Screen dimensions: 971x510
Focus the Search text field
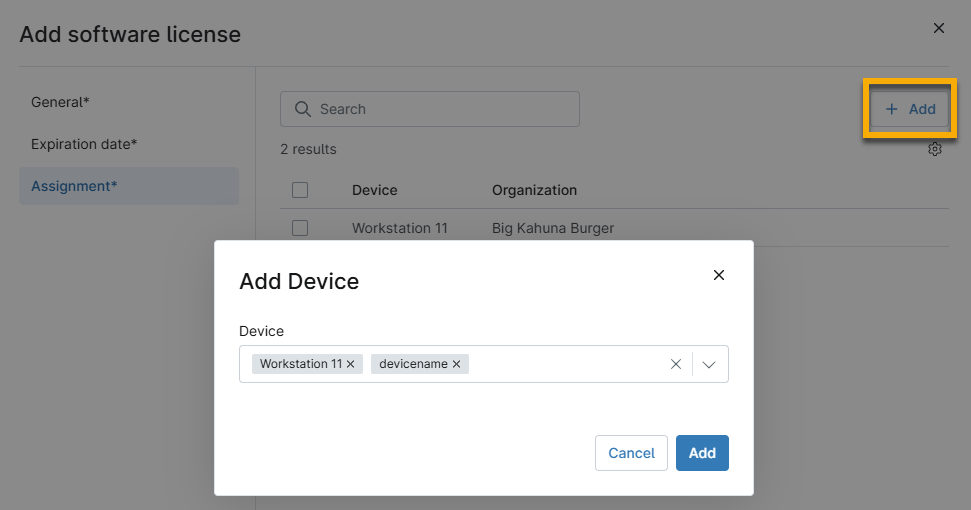click(x=440, y=109)
